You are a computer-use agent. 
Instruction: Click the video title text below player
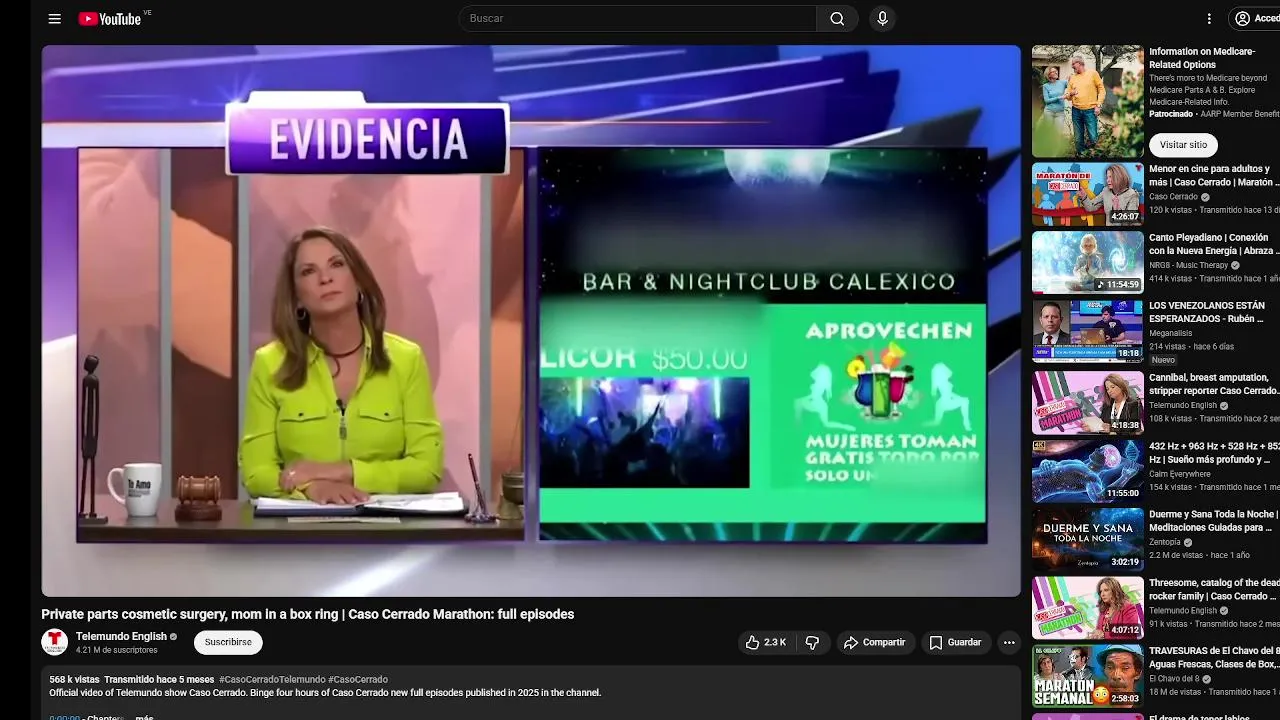tap(307, 614)
